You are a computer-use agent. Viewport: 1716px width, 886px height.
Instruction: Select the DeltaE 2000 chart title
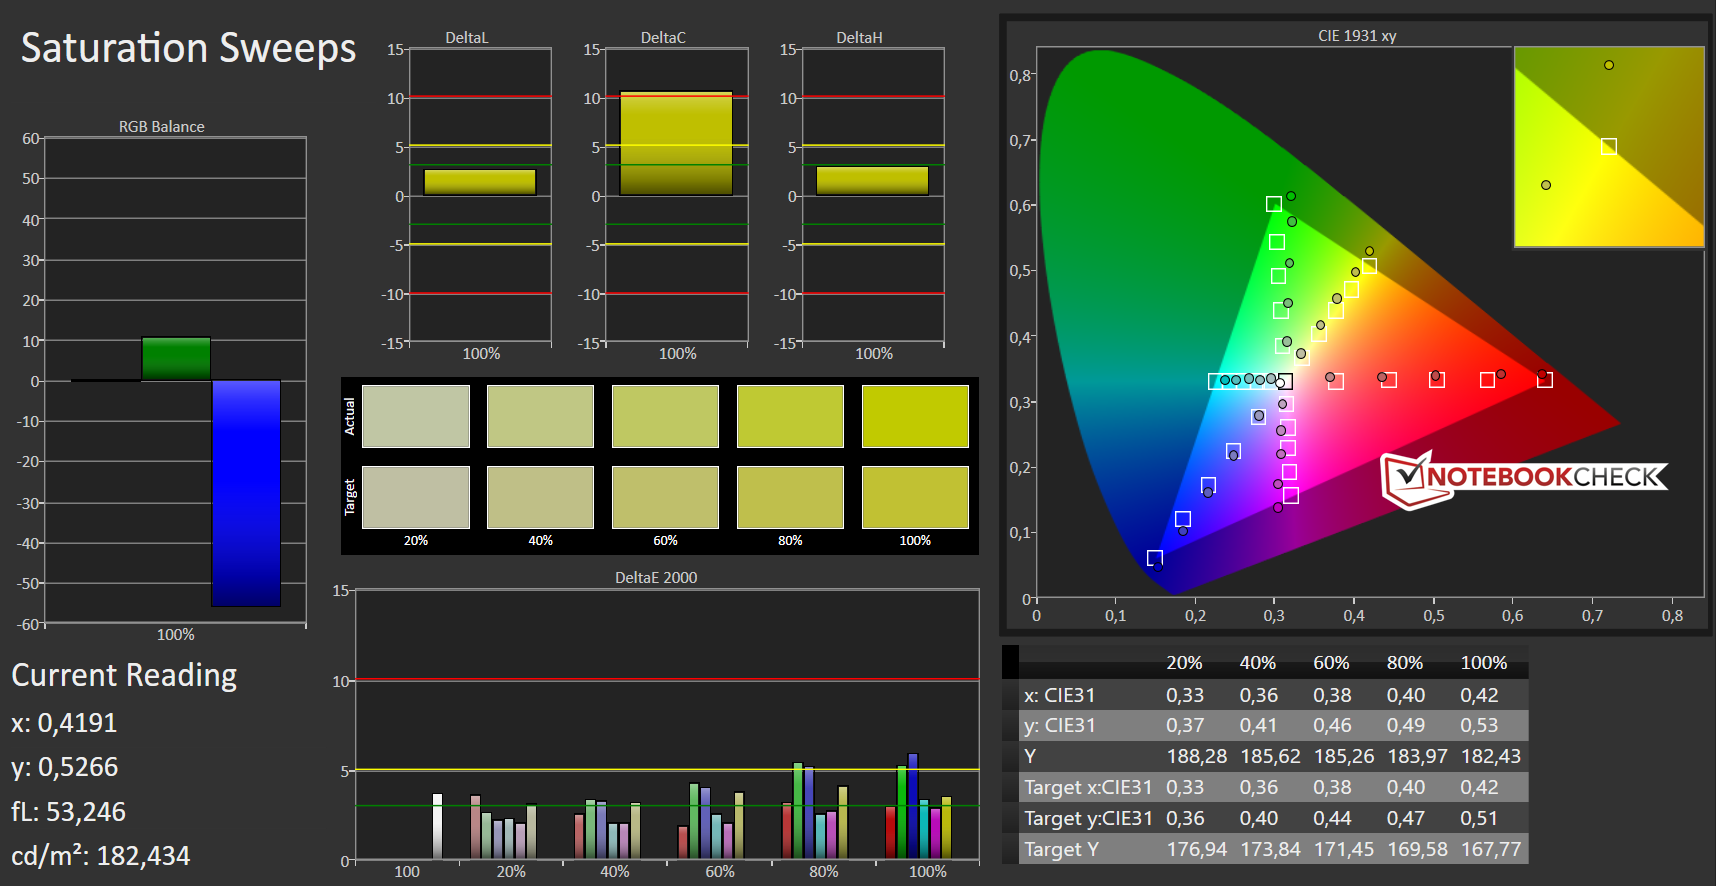click(656, 578)
